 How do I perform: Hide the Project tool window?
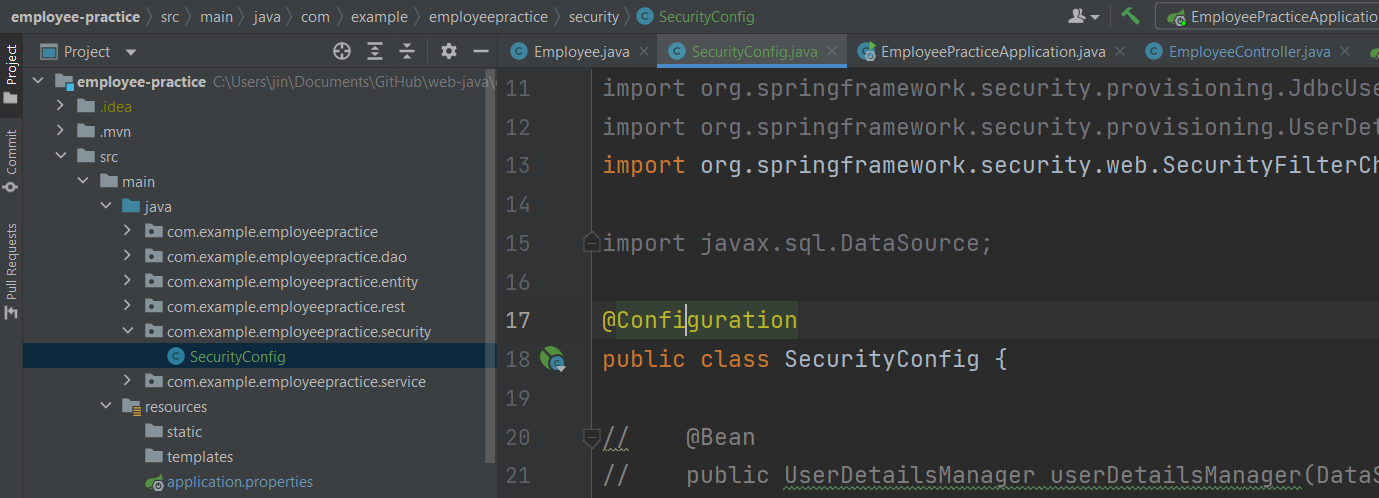click(481, 51)
